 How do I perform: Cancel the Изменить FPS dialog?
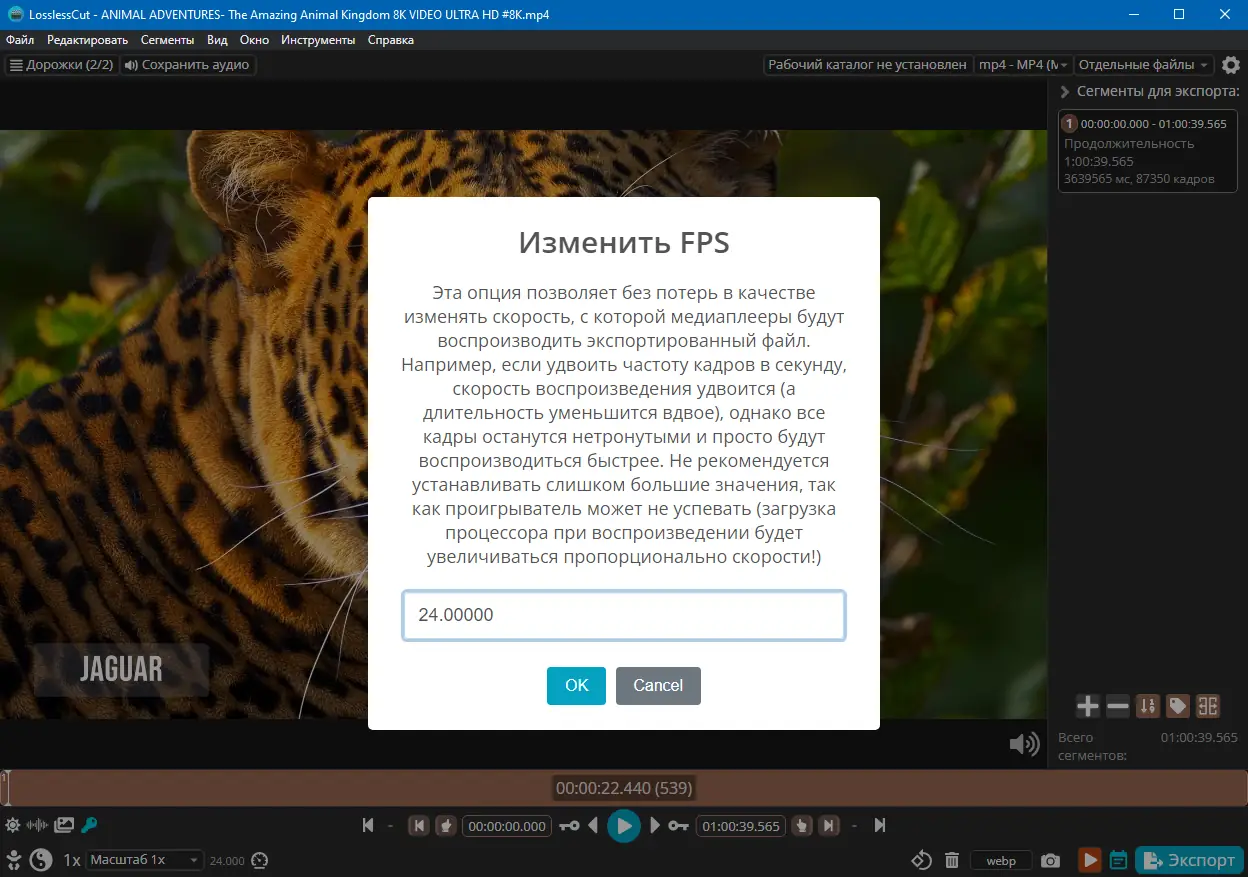(658, 686)
